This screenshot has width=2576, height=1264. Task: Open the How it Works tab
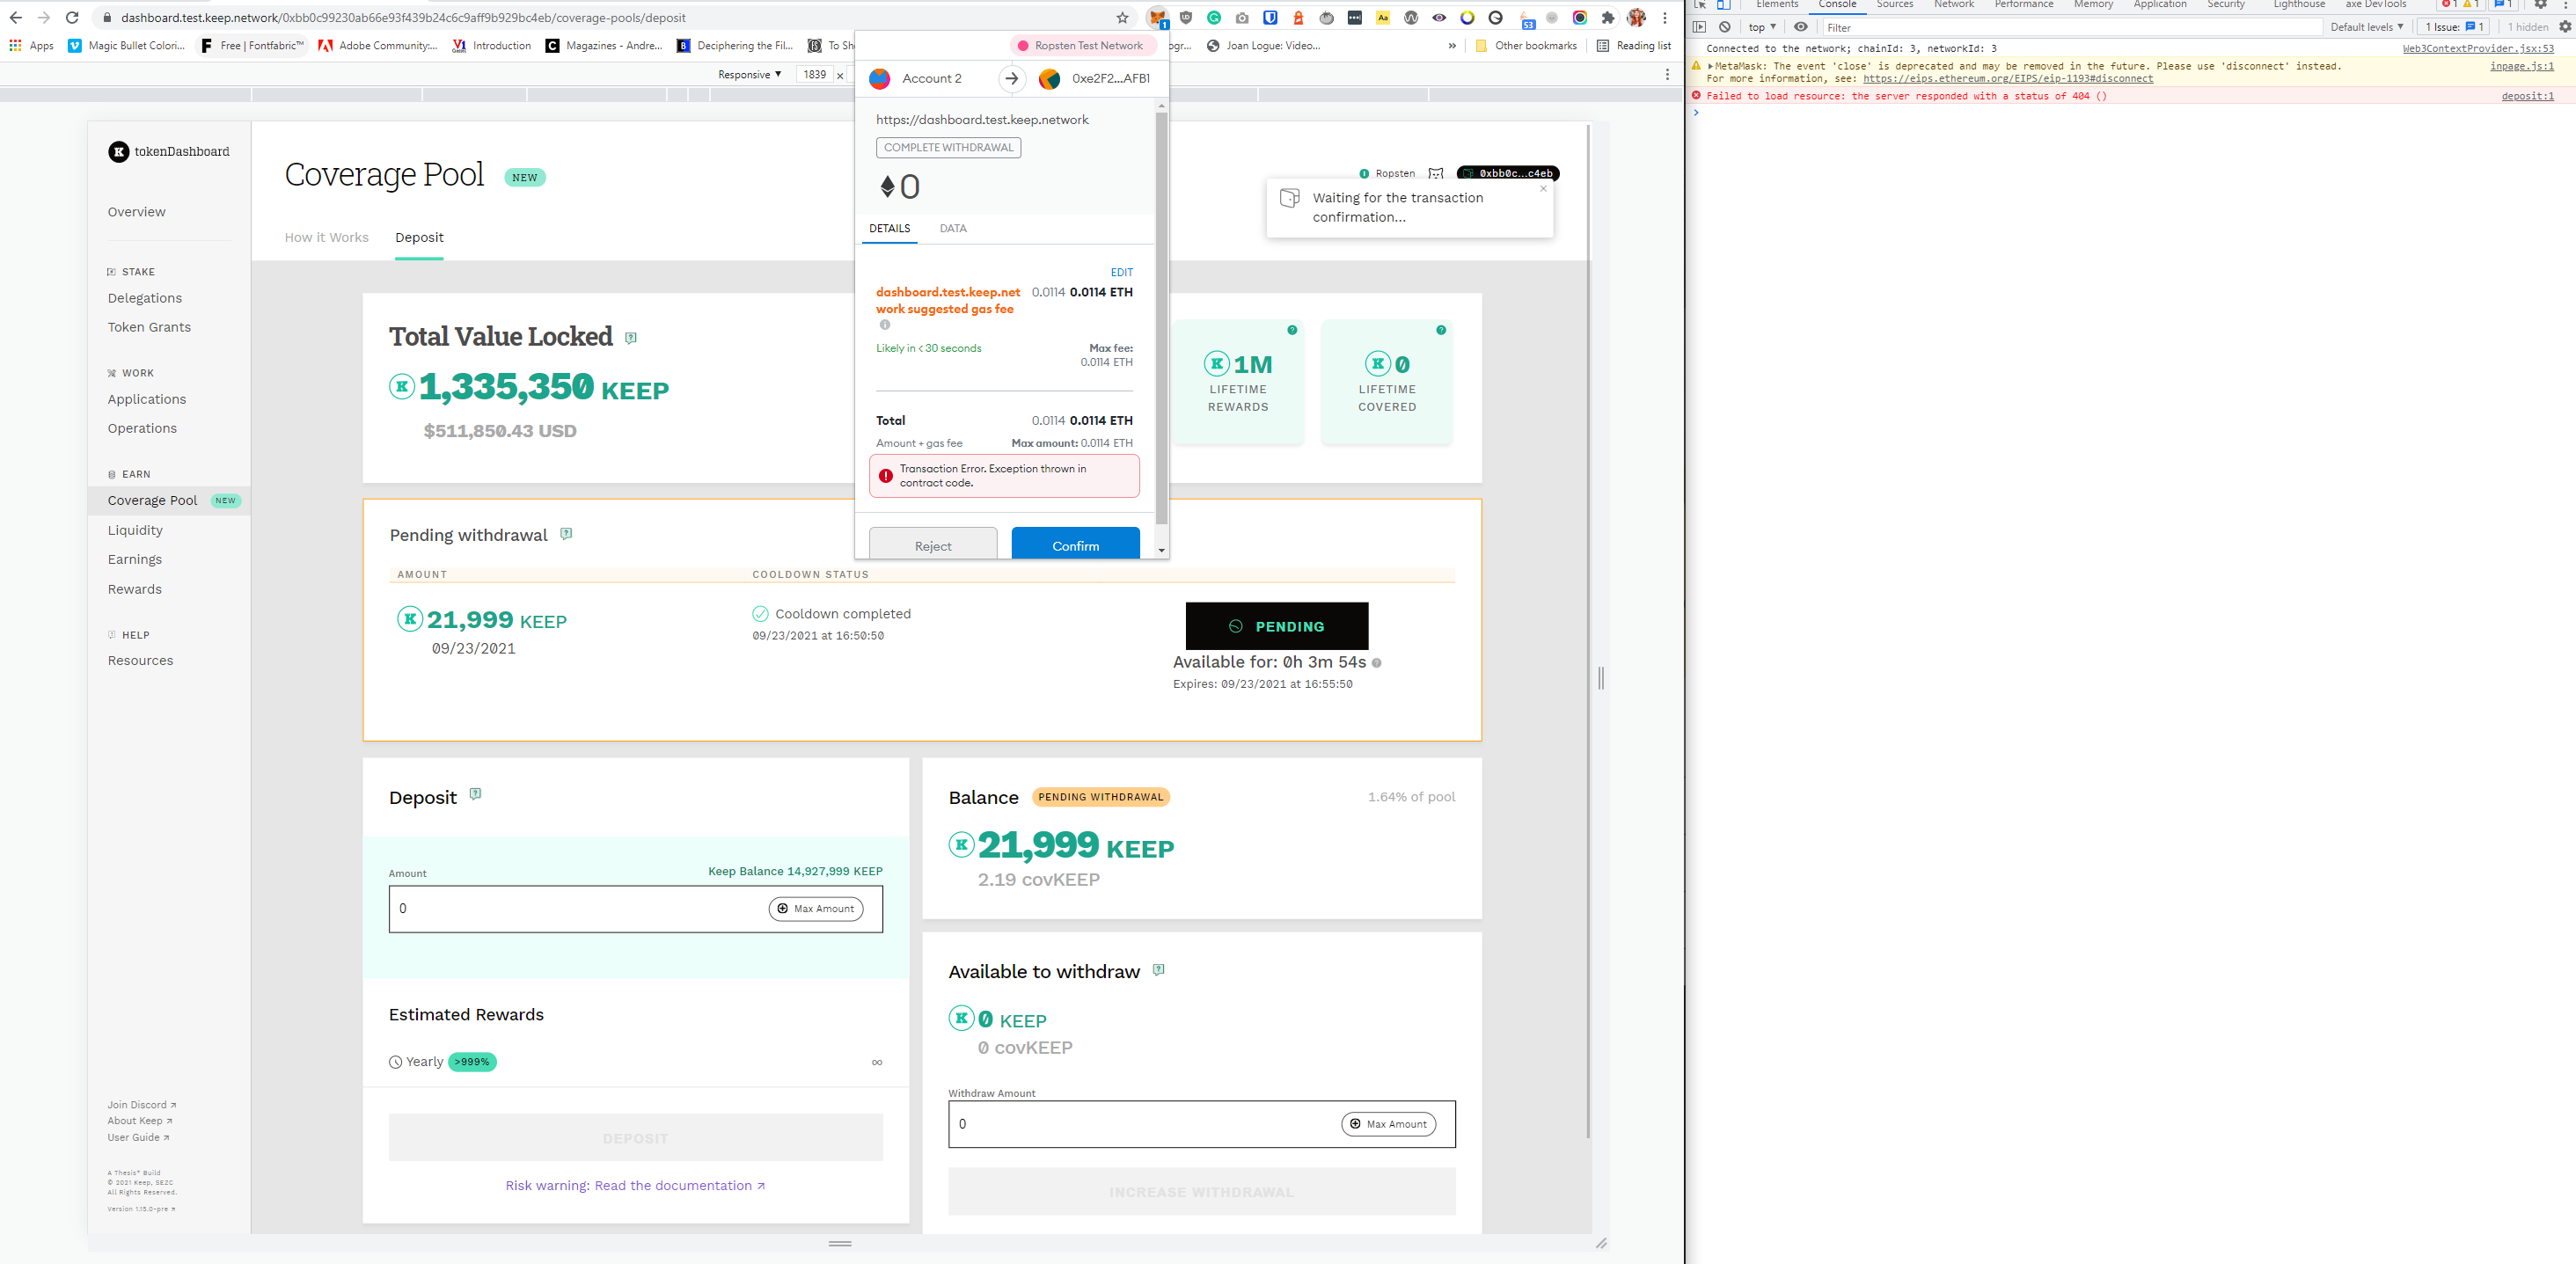click(326, 237)
